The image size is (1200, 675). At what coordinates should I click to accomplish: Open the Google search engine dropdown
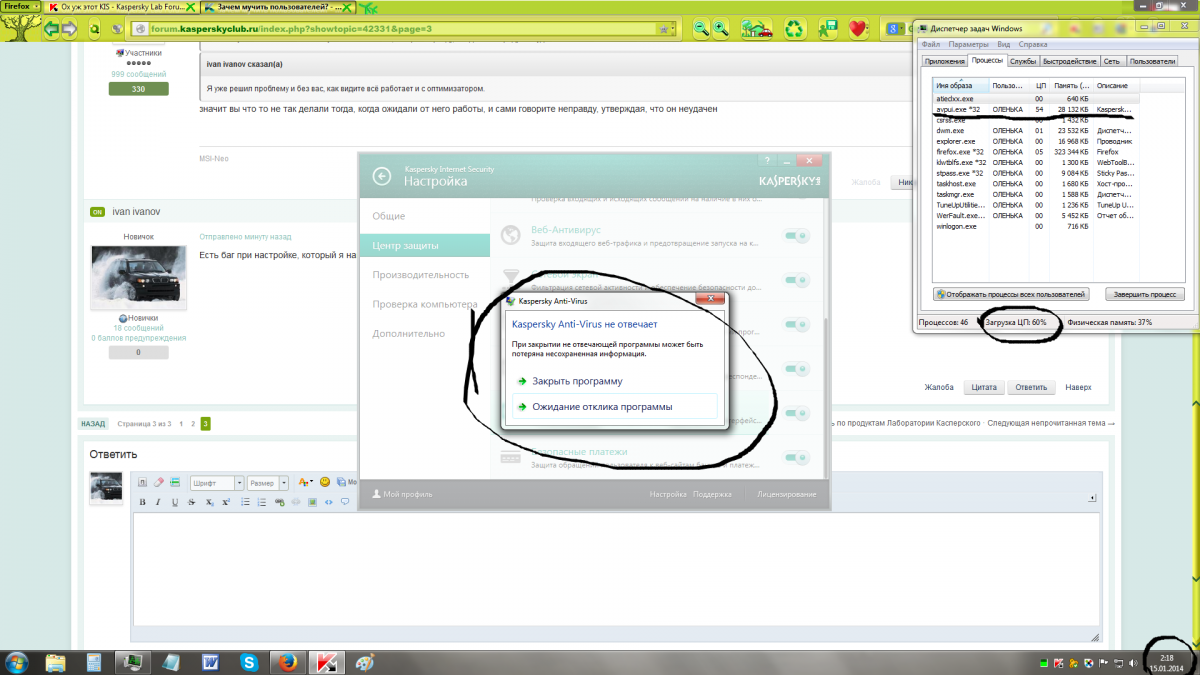[896, 28]
